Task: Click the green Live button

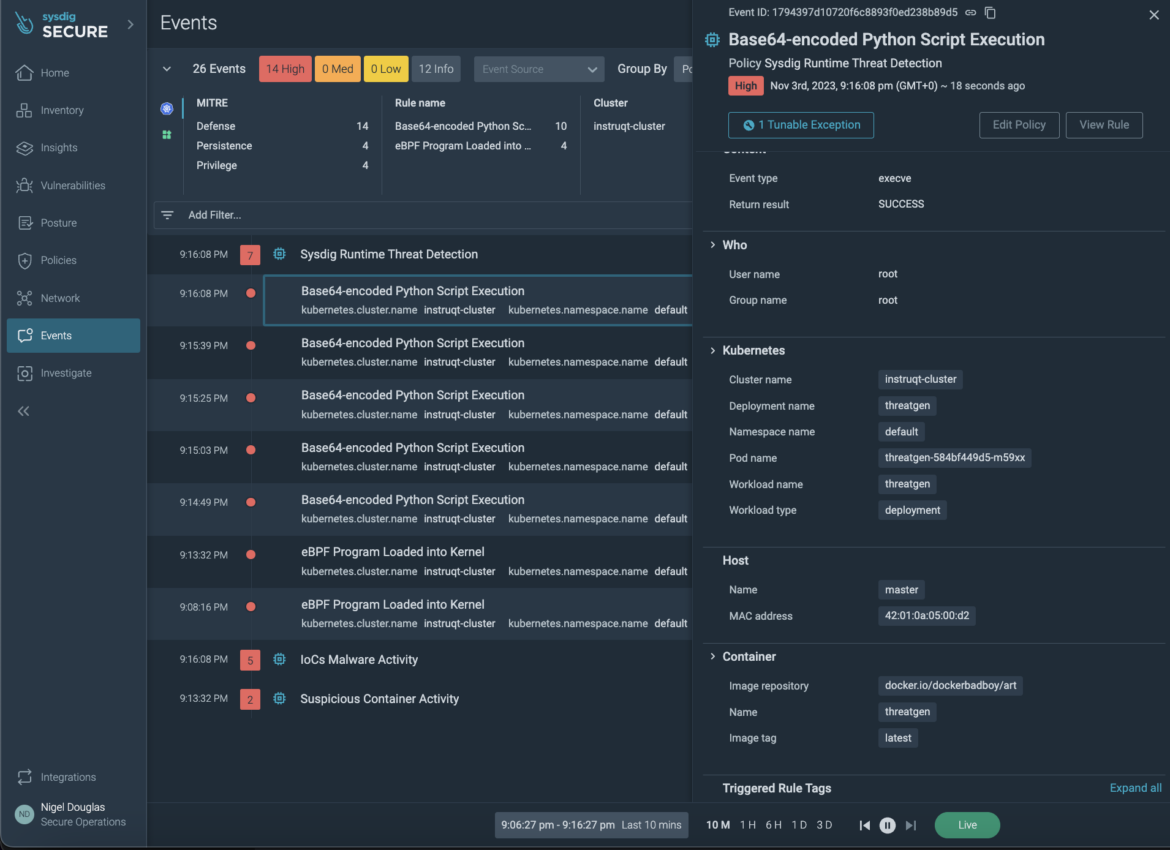Action: [967, 825]
